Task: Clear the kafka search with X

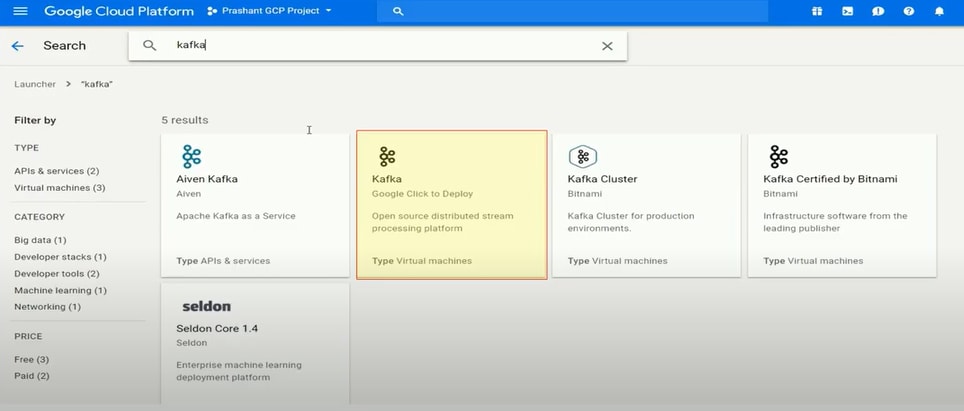Action: pyautogui.click(x=607, y=46)
